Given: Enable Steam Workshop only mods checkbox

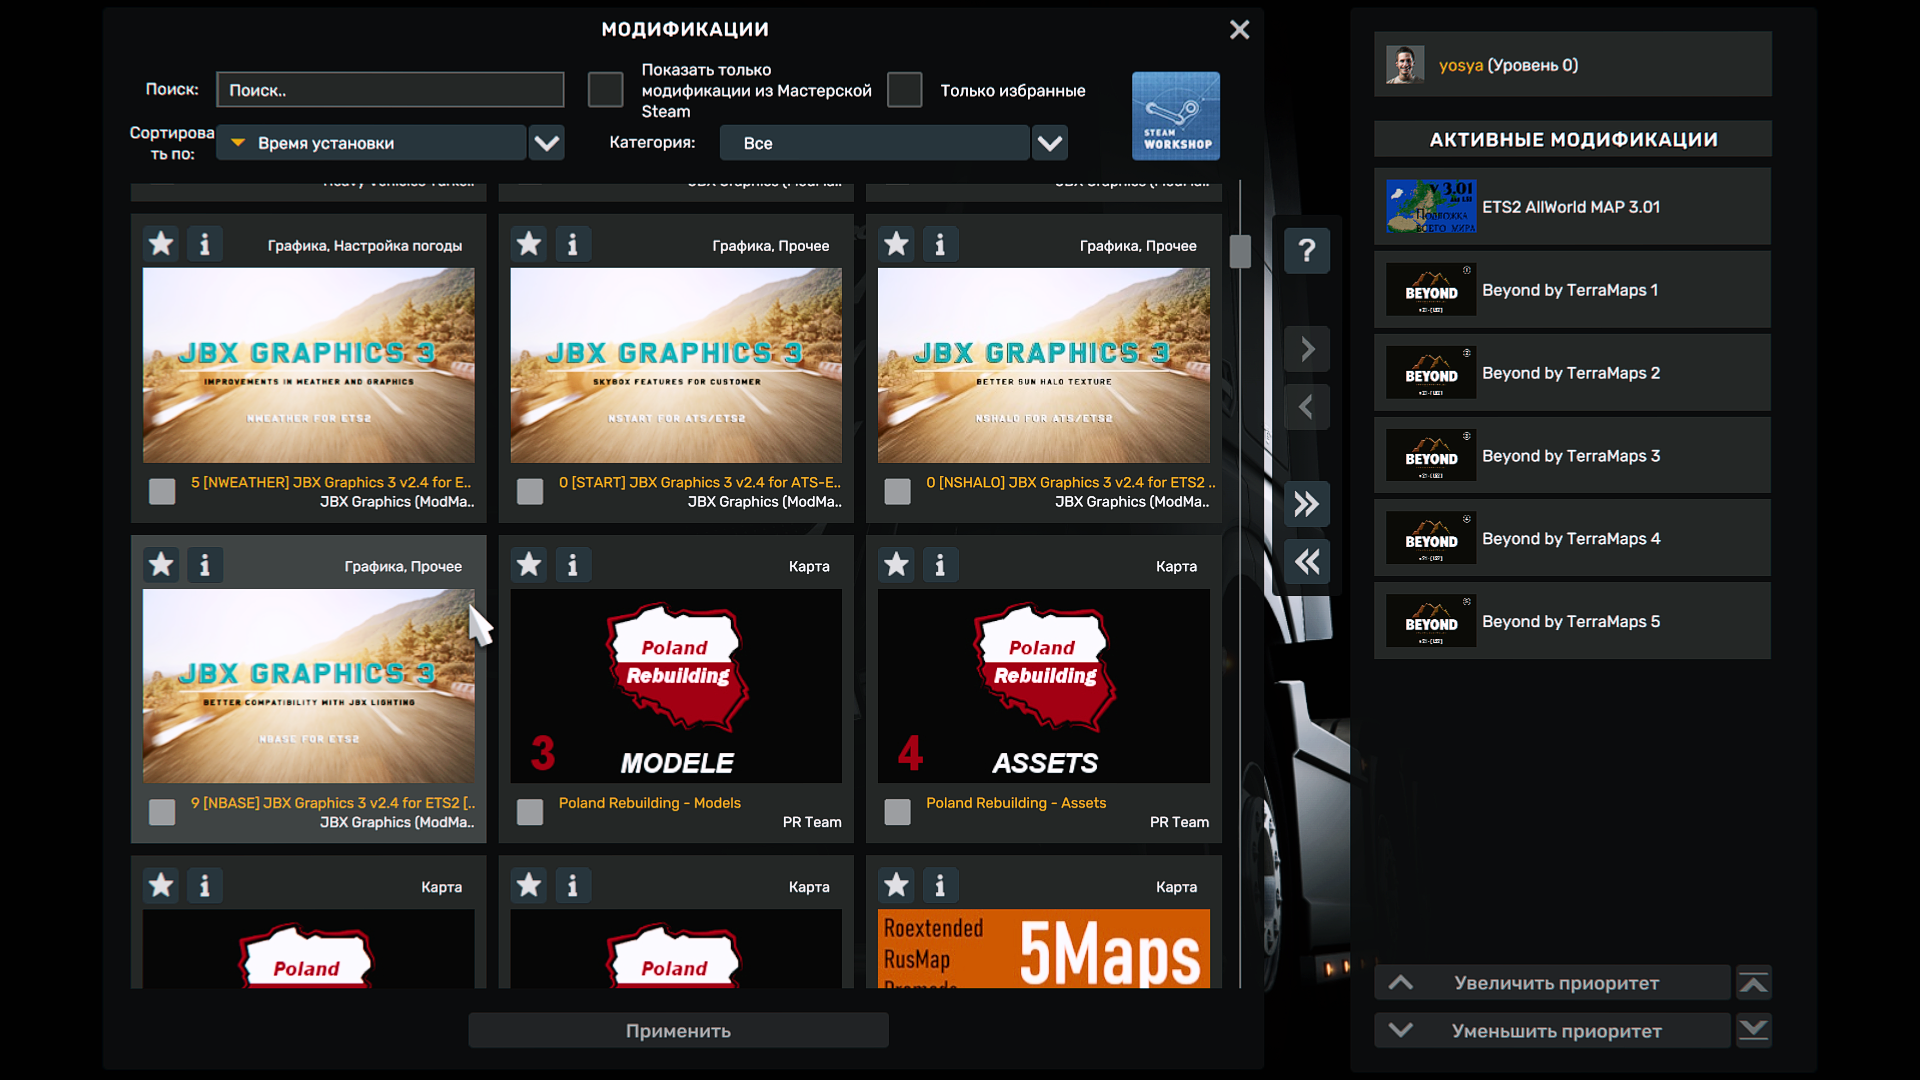Looking at the screenshot, I should tap(605, 90).
